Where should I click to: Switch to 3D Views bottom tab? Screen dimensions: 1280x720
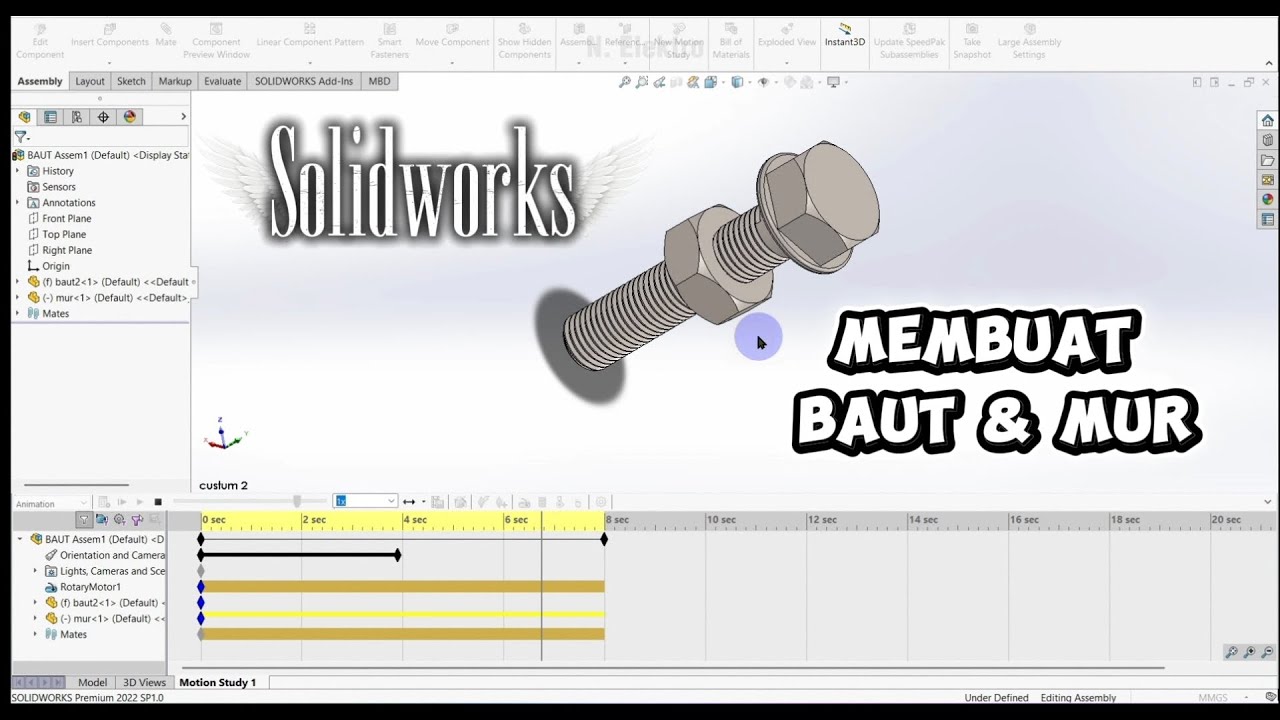click(144, 682)
